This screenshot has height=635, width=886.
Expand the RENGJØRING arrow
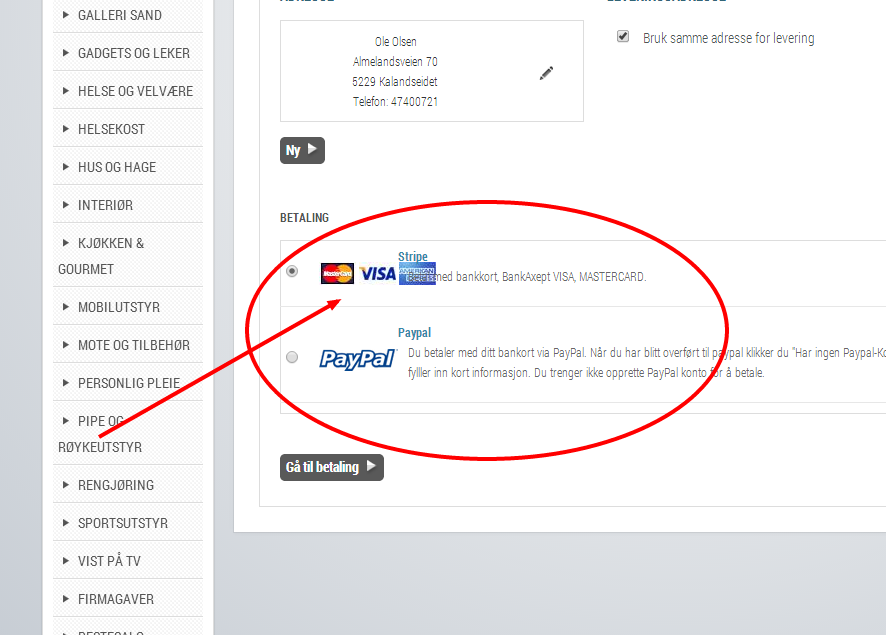66,485
